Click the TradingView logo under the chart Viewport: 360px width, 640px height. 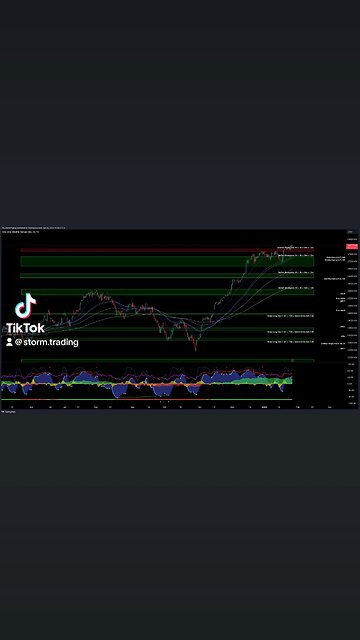(x=8, y=412)
